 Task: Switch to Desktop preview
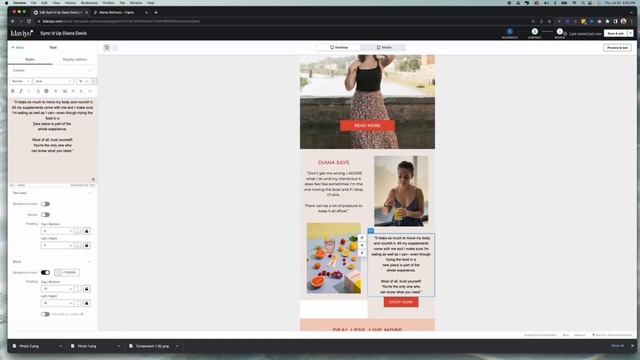click(x=339, y=47)
